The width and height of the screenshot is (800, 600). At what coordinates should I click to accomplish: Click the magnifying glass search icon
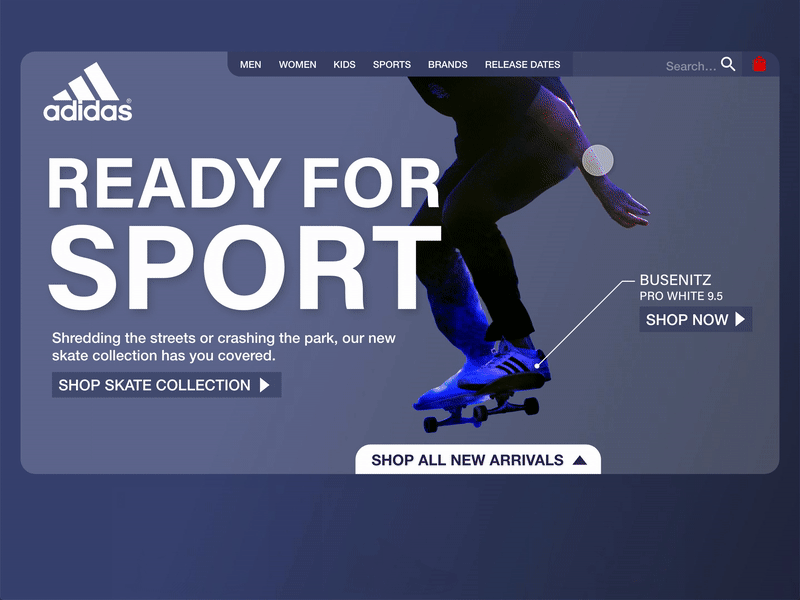(x=728, y=64)
